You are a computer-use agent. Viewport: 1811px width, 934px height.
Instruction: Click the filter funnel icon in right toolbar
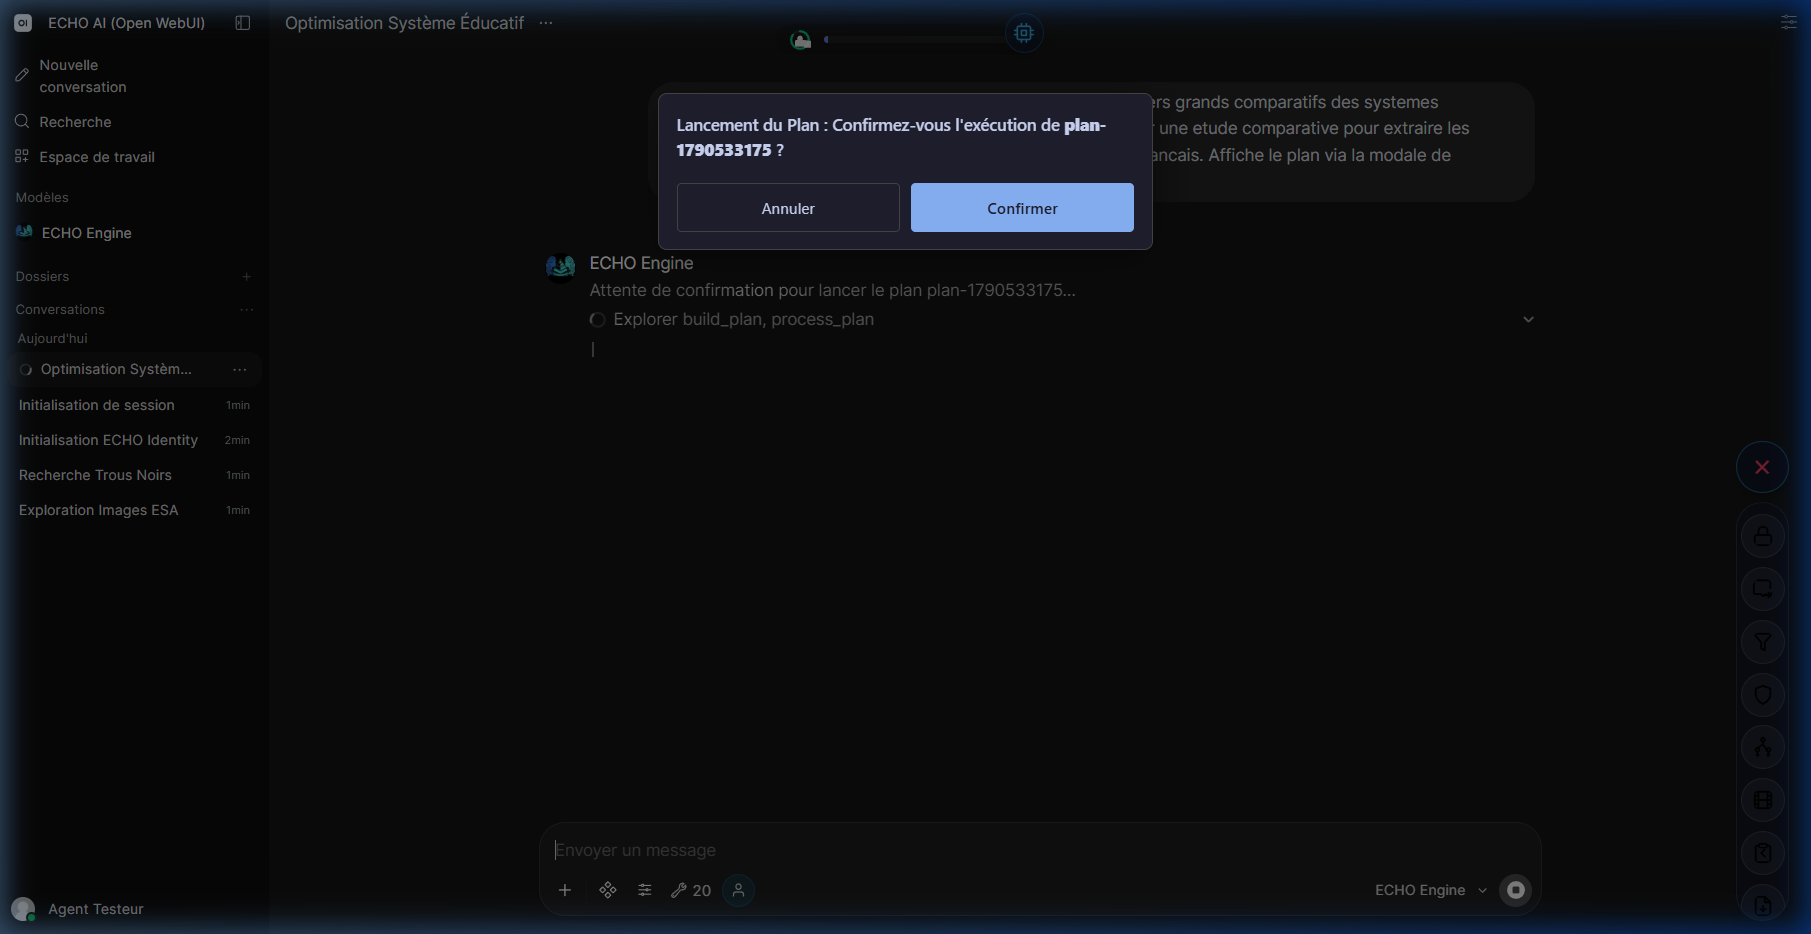click(1763, 642)
